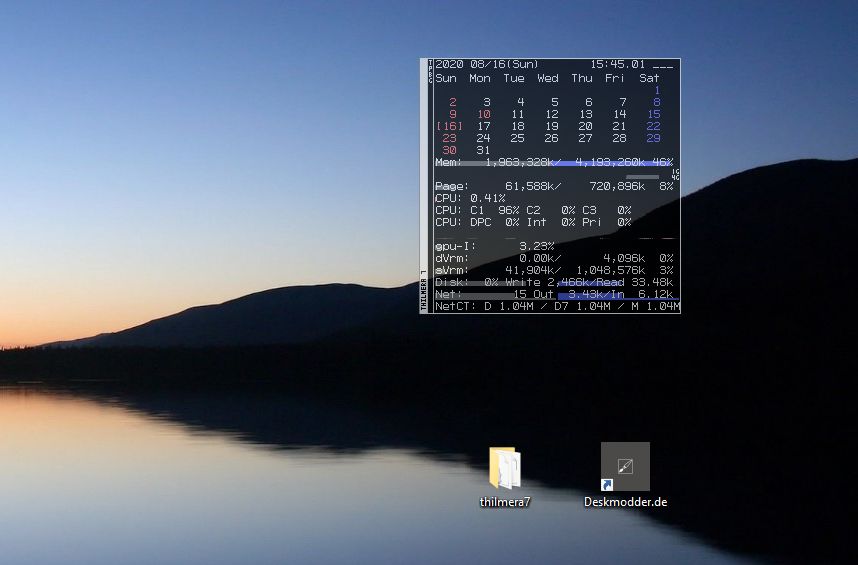This screenshot has height=565, width=858.
Task: Click the CPU C1 C2 C3 row
Action: [533, 210]
